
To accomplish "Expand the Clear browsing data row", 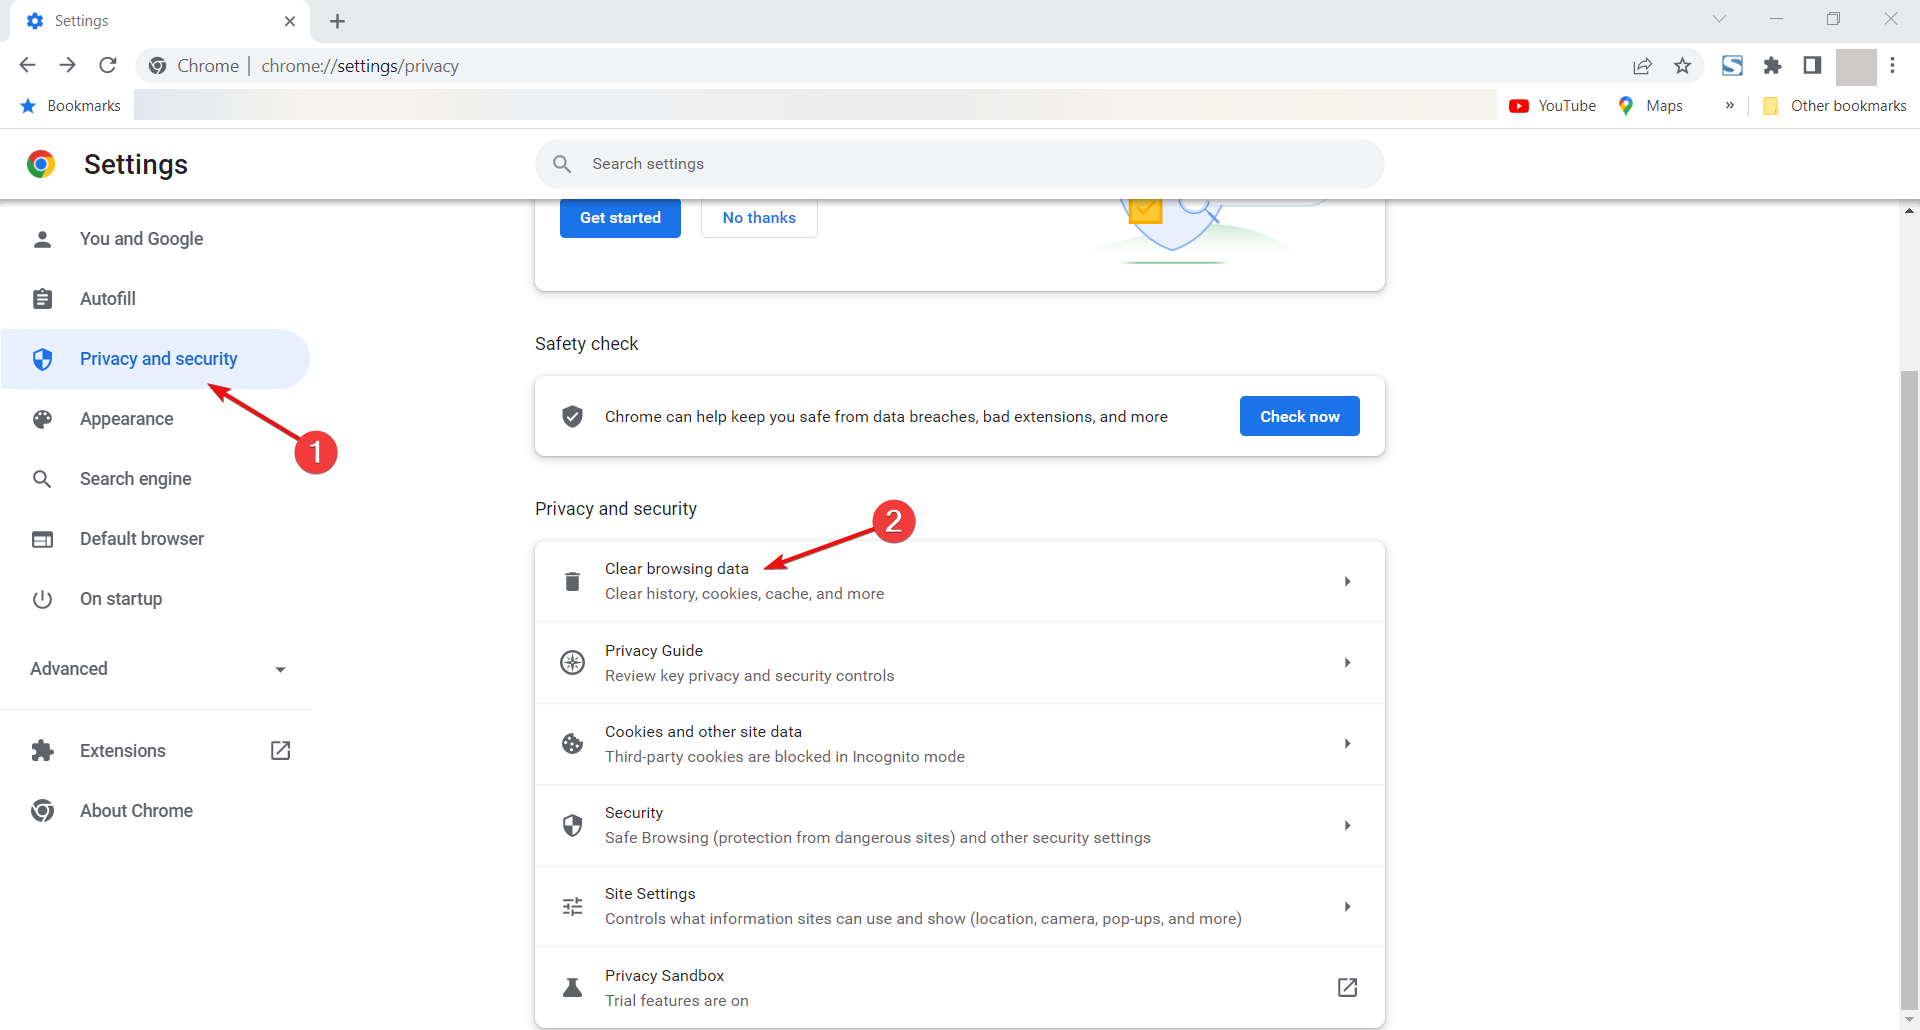I will (1347, 581).
